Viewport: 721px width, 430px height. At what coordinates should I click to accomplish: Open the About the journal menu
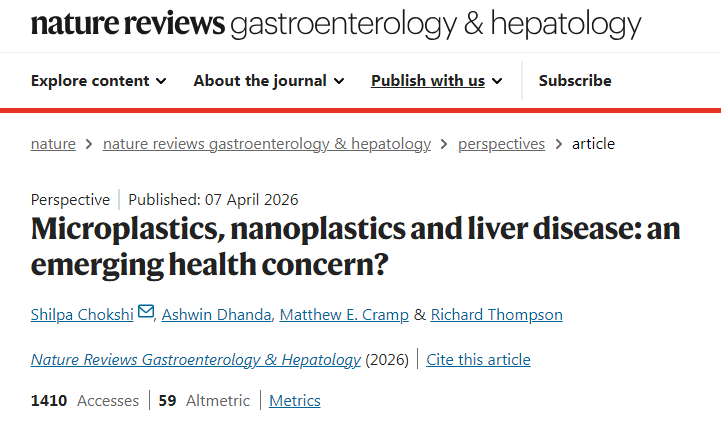[268, 81]
